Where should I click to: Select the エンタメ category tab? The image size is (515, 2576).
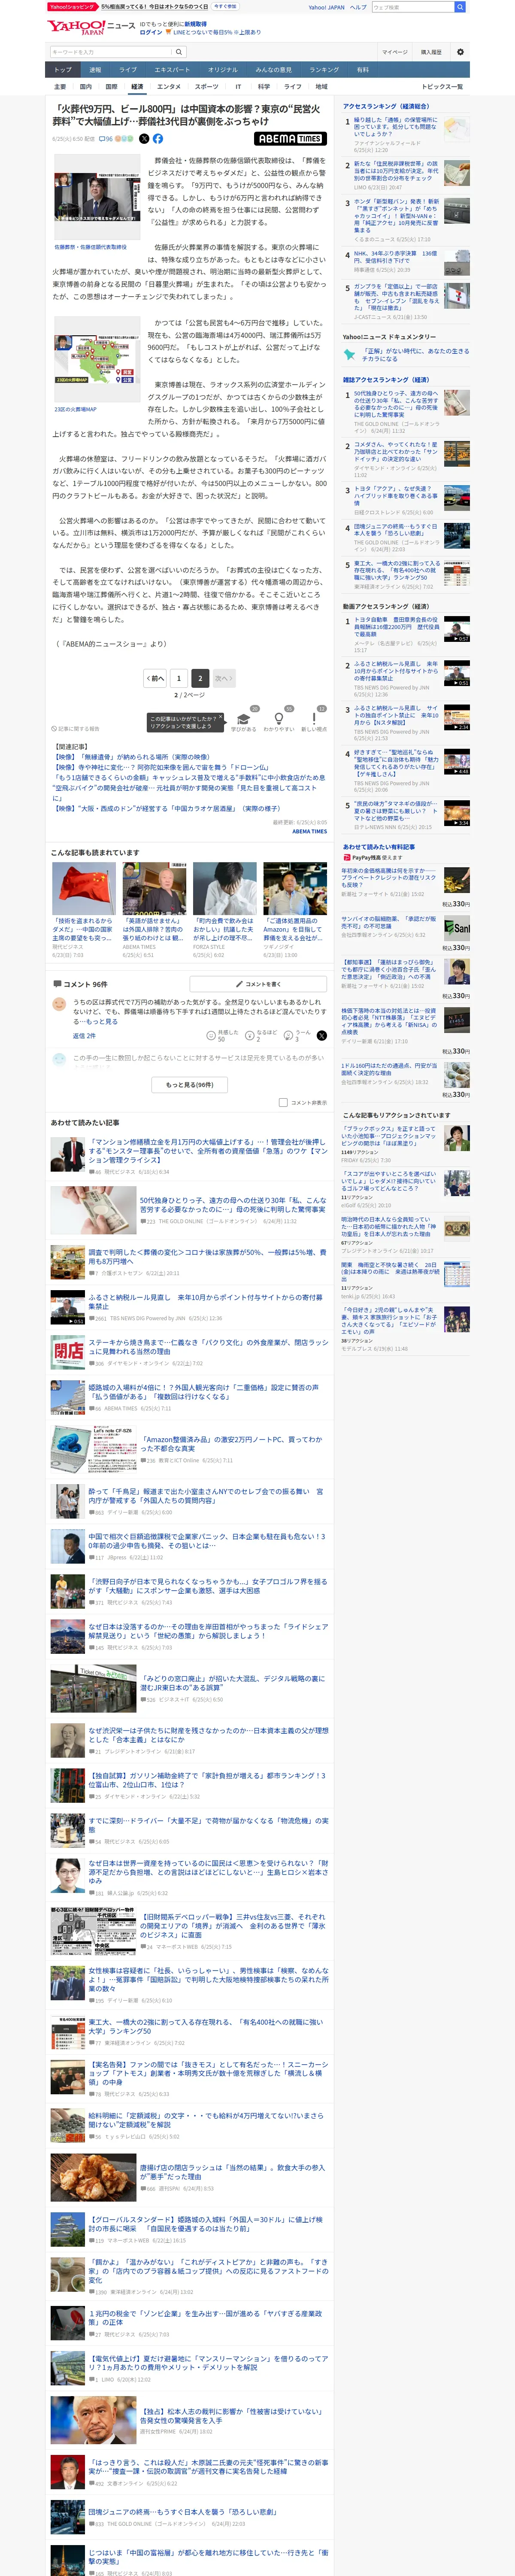169,87
